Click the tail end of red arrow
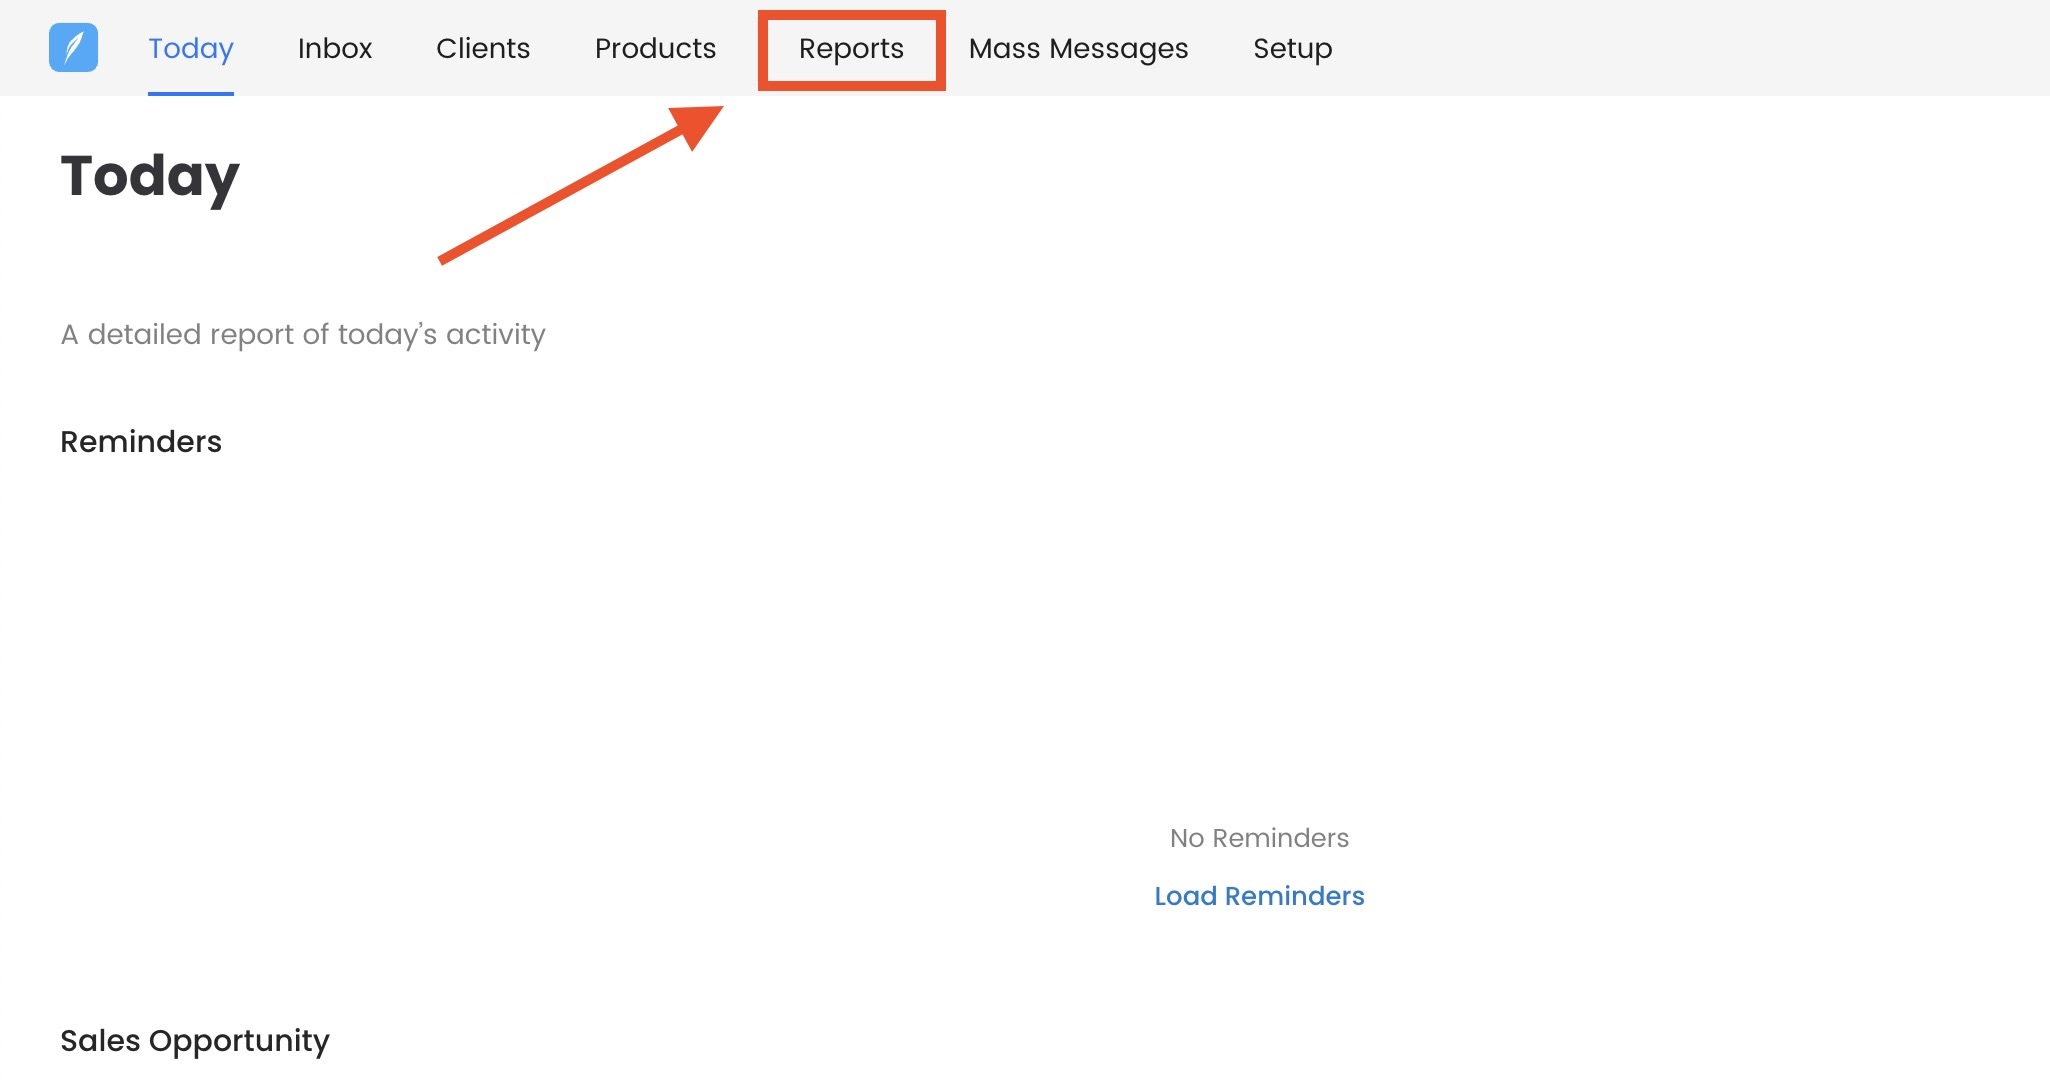 (445, 258)
